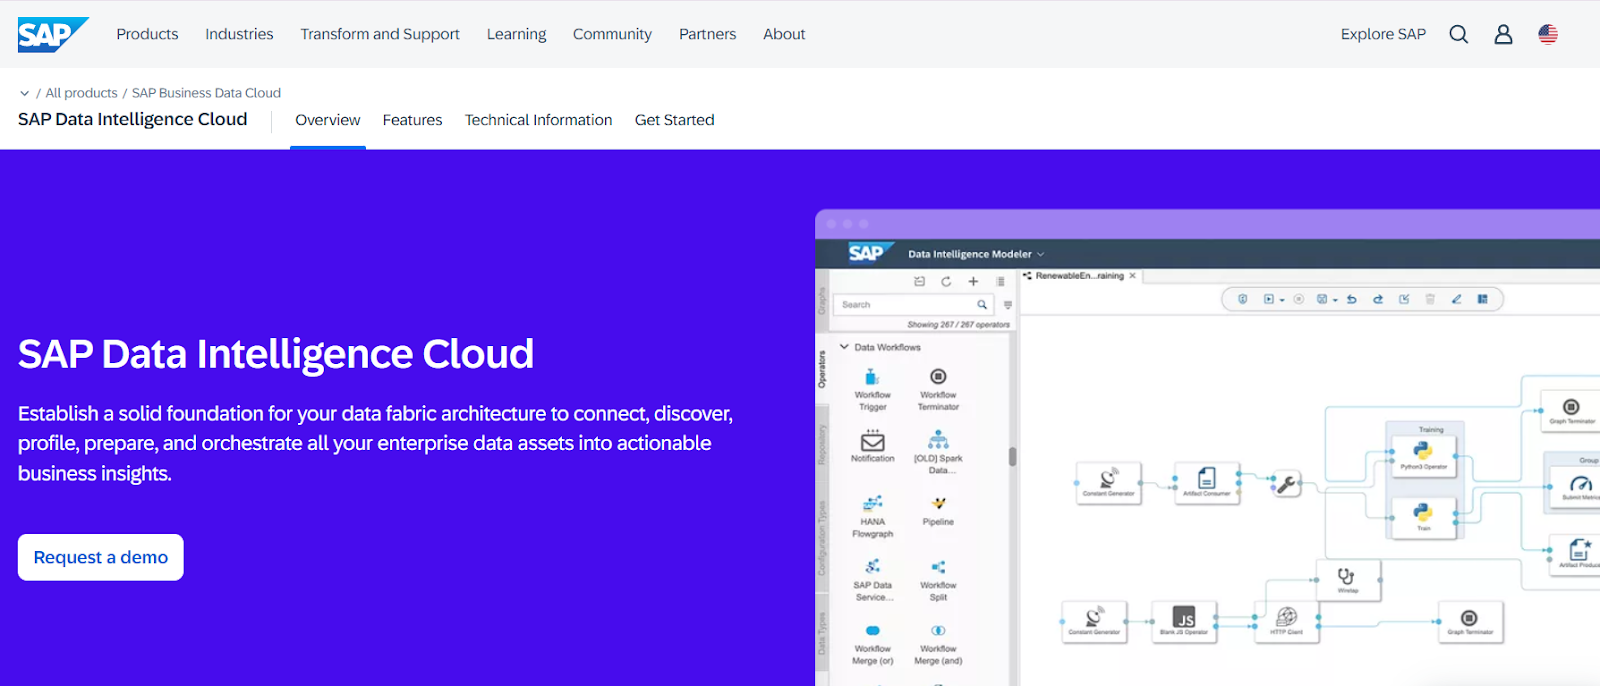Click the Workflow Terminator operator icon

pyautogui.click(x=938, y=377)
